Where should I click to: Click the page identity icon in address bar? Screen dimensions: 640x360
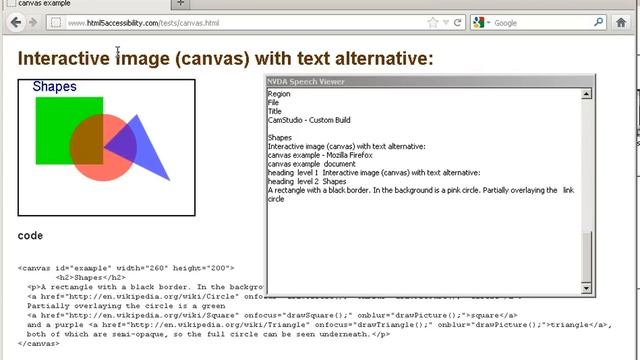pos(56,23)
